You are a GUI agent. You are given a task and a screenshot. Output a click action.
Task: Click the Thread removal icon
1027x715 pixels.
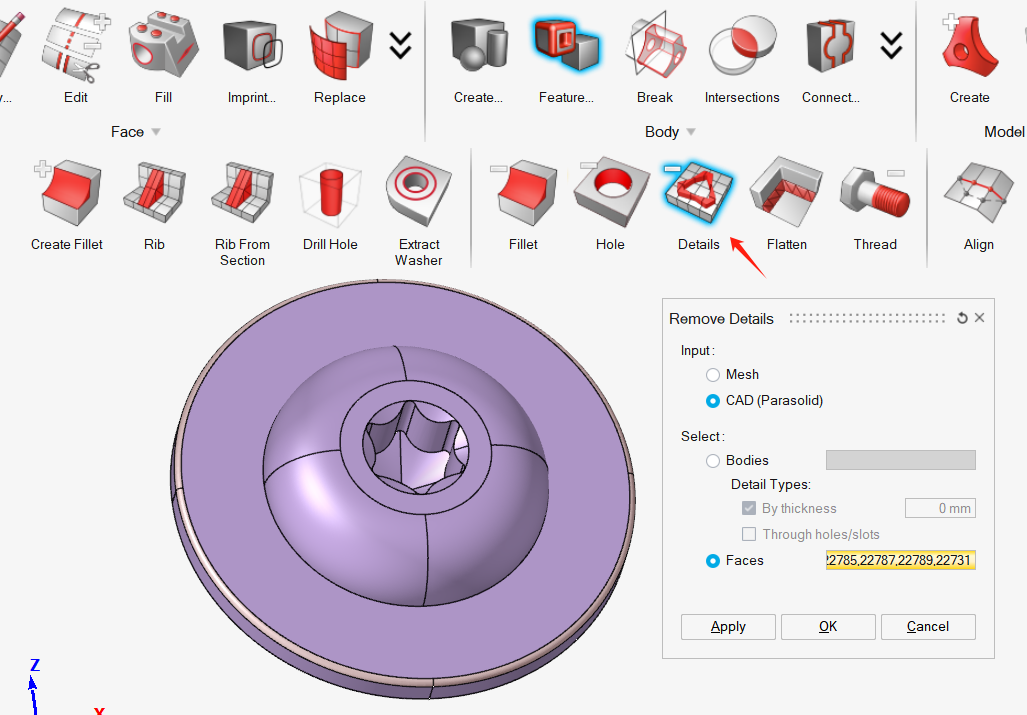875,193
